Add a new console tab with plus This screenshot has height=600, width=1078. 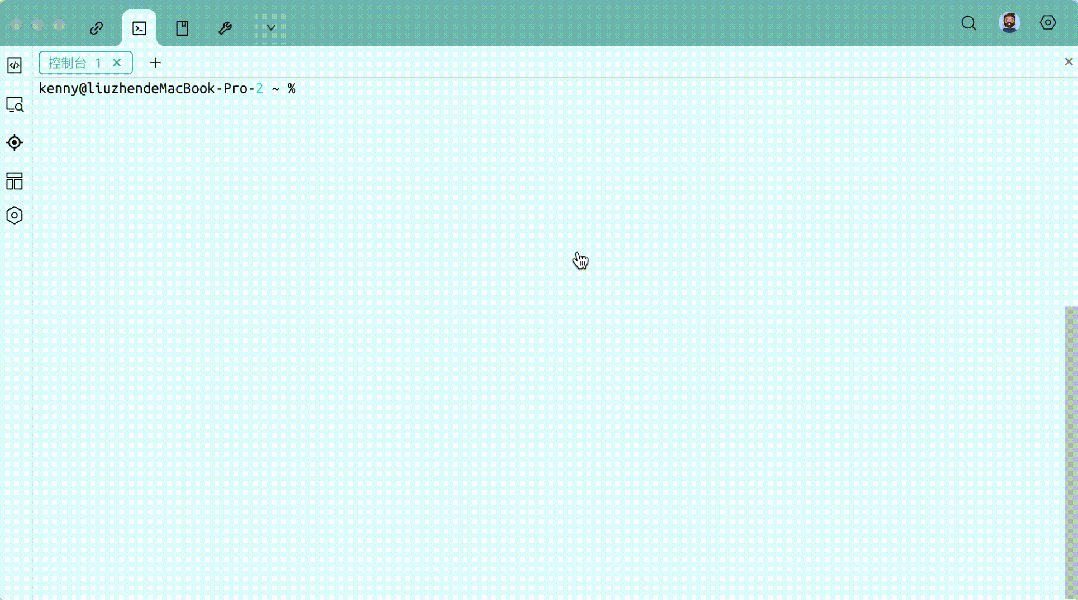(x=155, y=63)
